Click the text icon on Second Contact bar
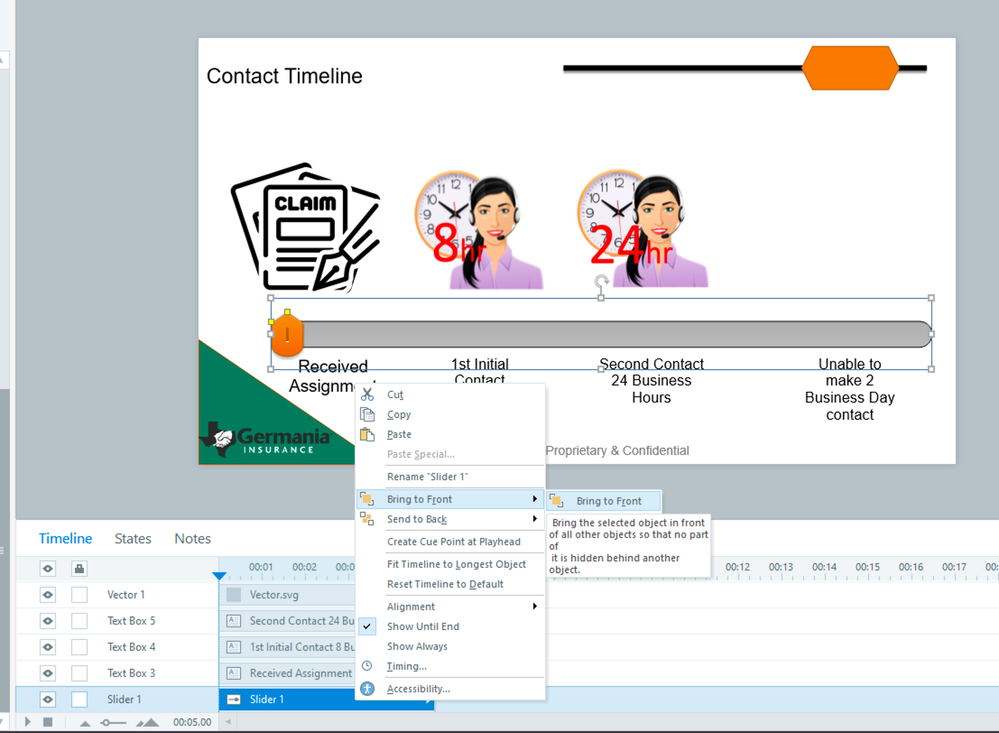This screenshot has height=733, width=999. pyautogui.click(x=234, y=621)
